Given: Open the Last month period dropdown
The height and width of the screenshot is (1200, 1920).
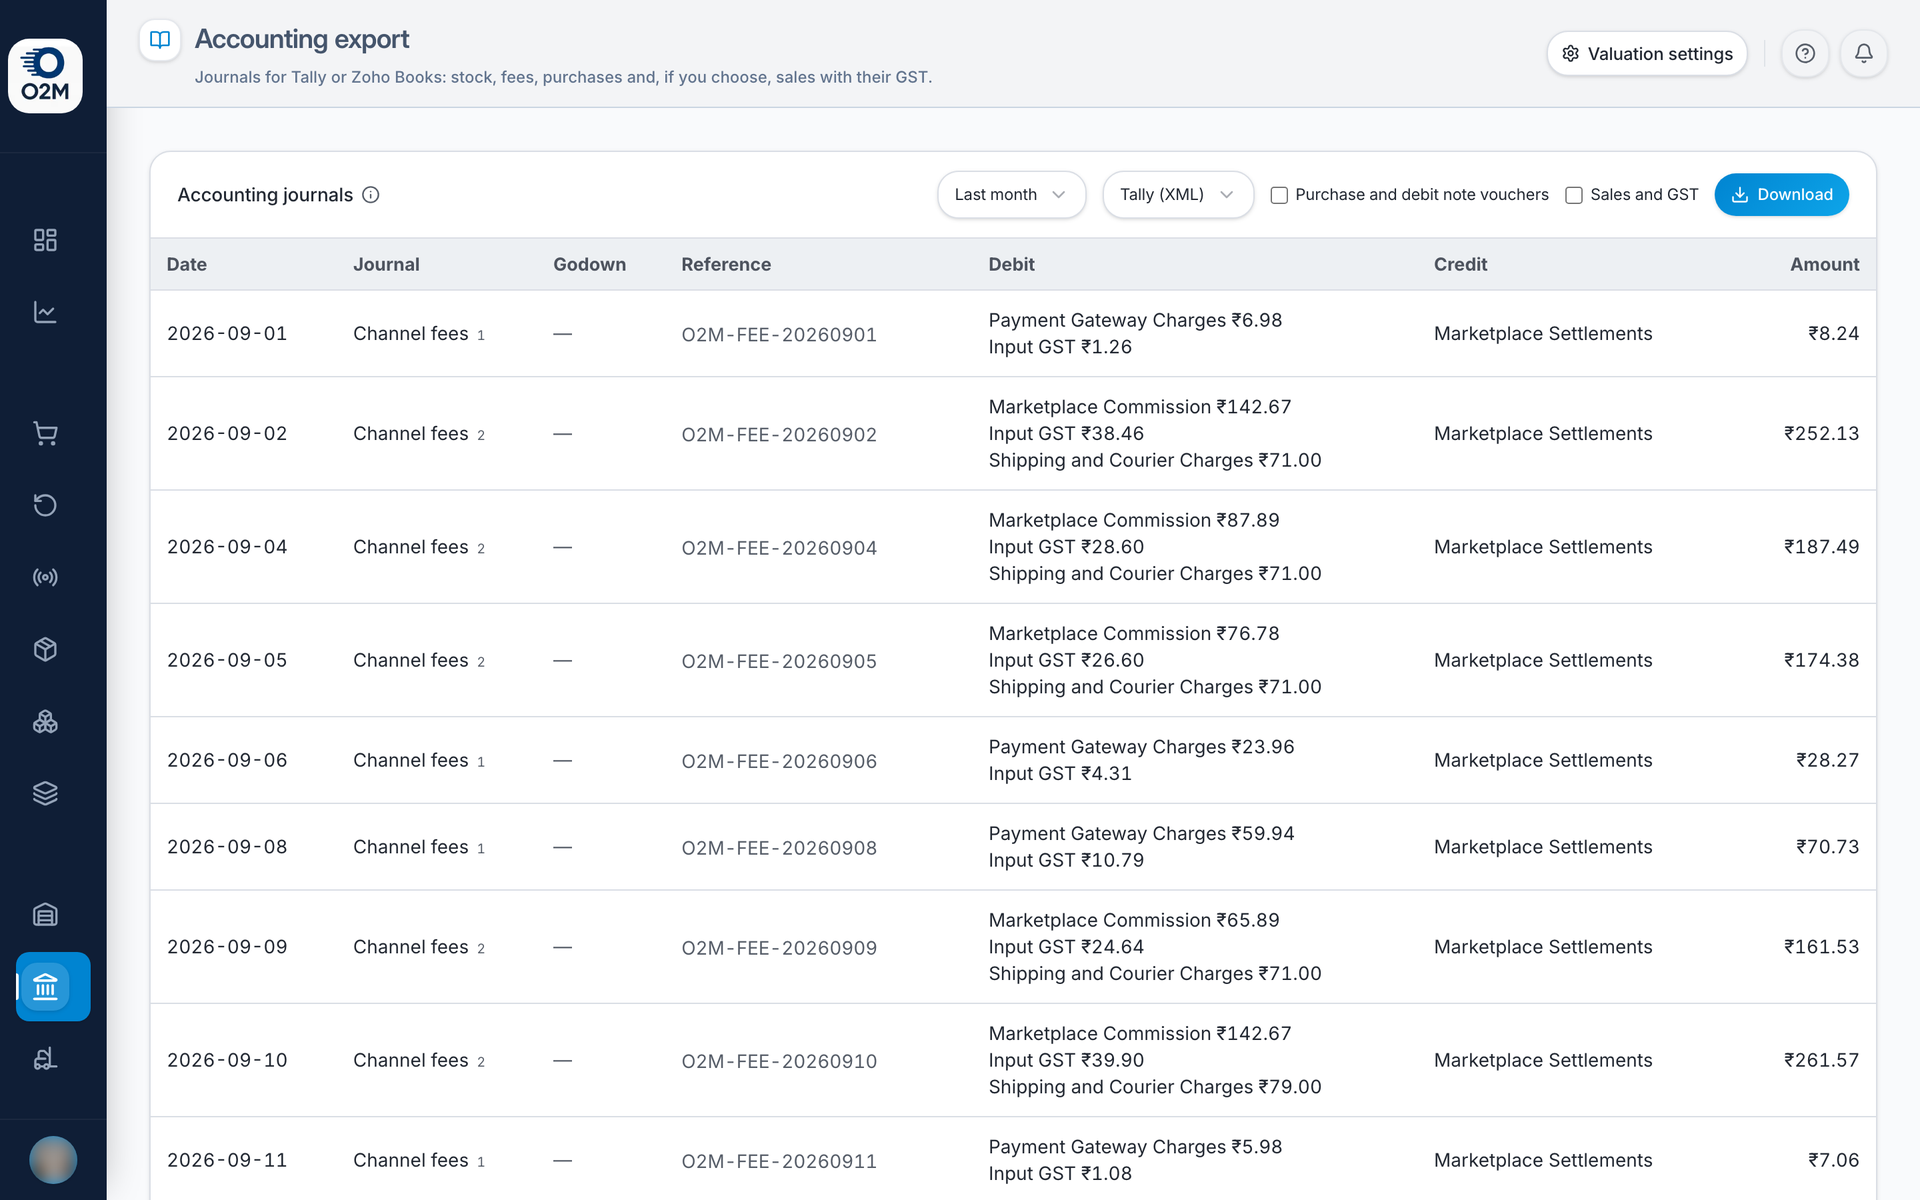Looking at the screenshot, I should click(1011, 195).
